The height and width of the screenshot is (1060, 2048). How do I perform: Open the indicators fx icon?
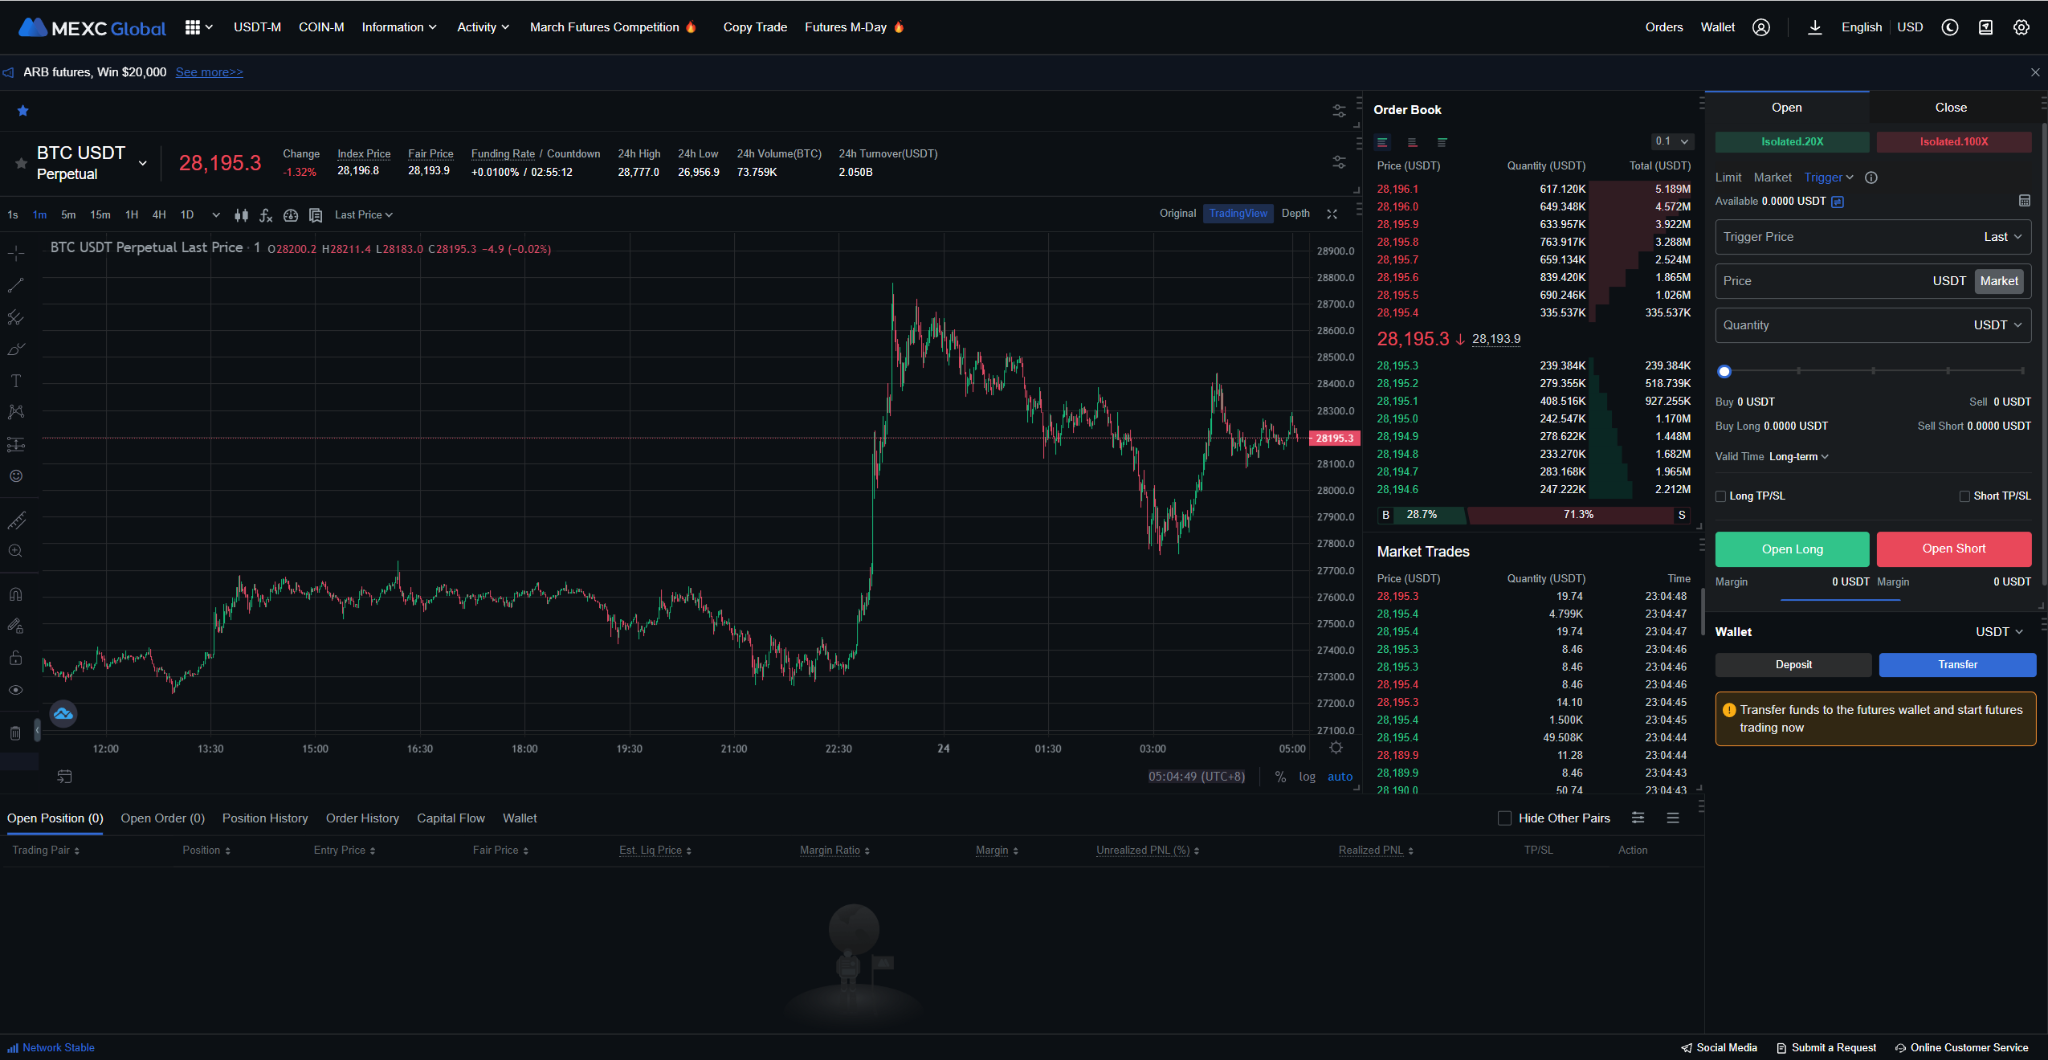(266, 215)
